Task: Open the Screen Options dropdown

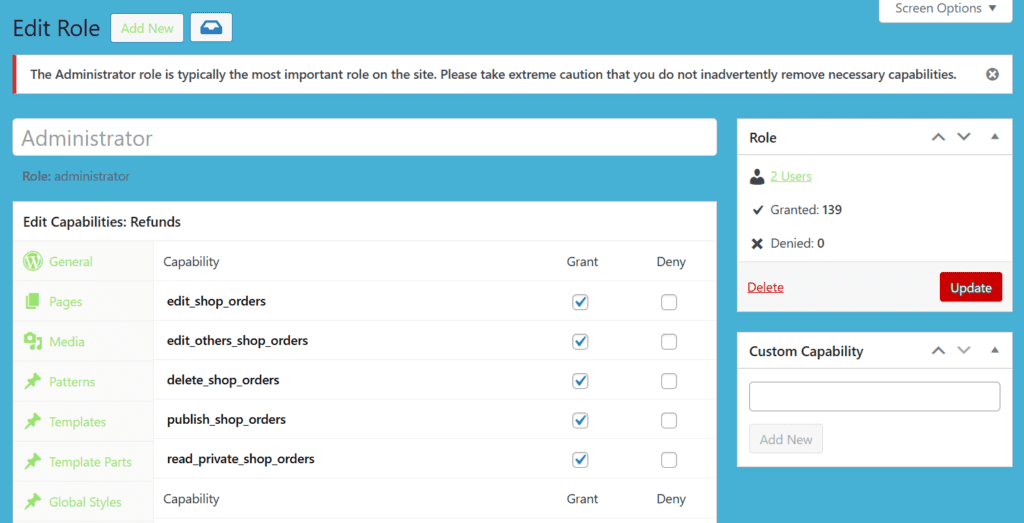Action: tap(945, 9)
